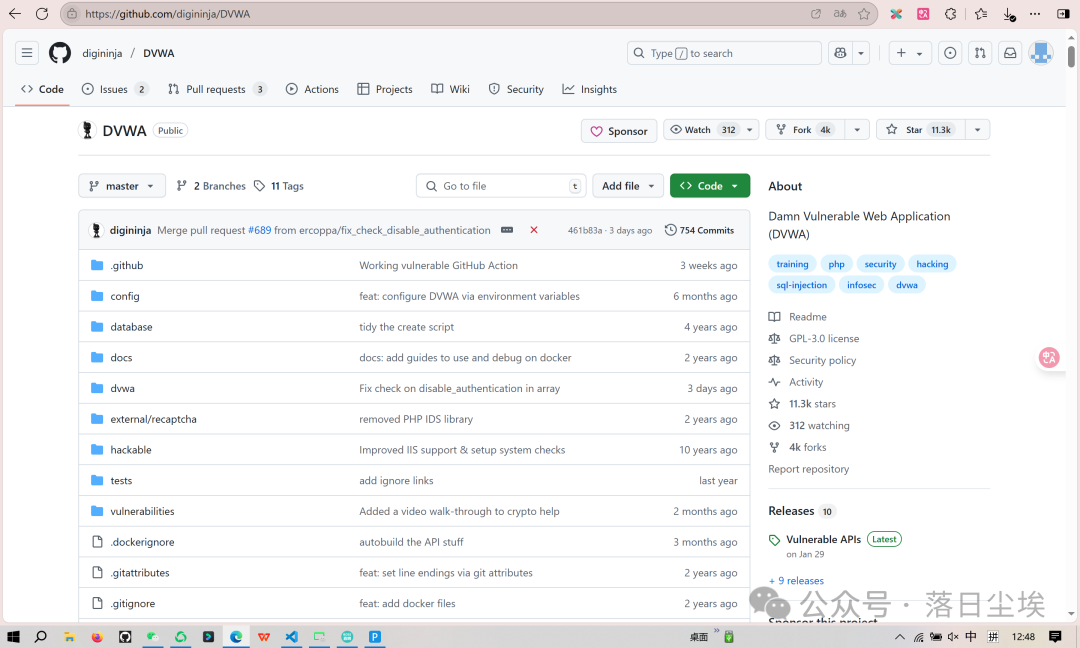Expand the Star lists dropdown arrow
This screenshot has height=648, width=1080.
(977, 129)
